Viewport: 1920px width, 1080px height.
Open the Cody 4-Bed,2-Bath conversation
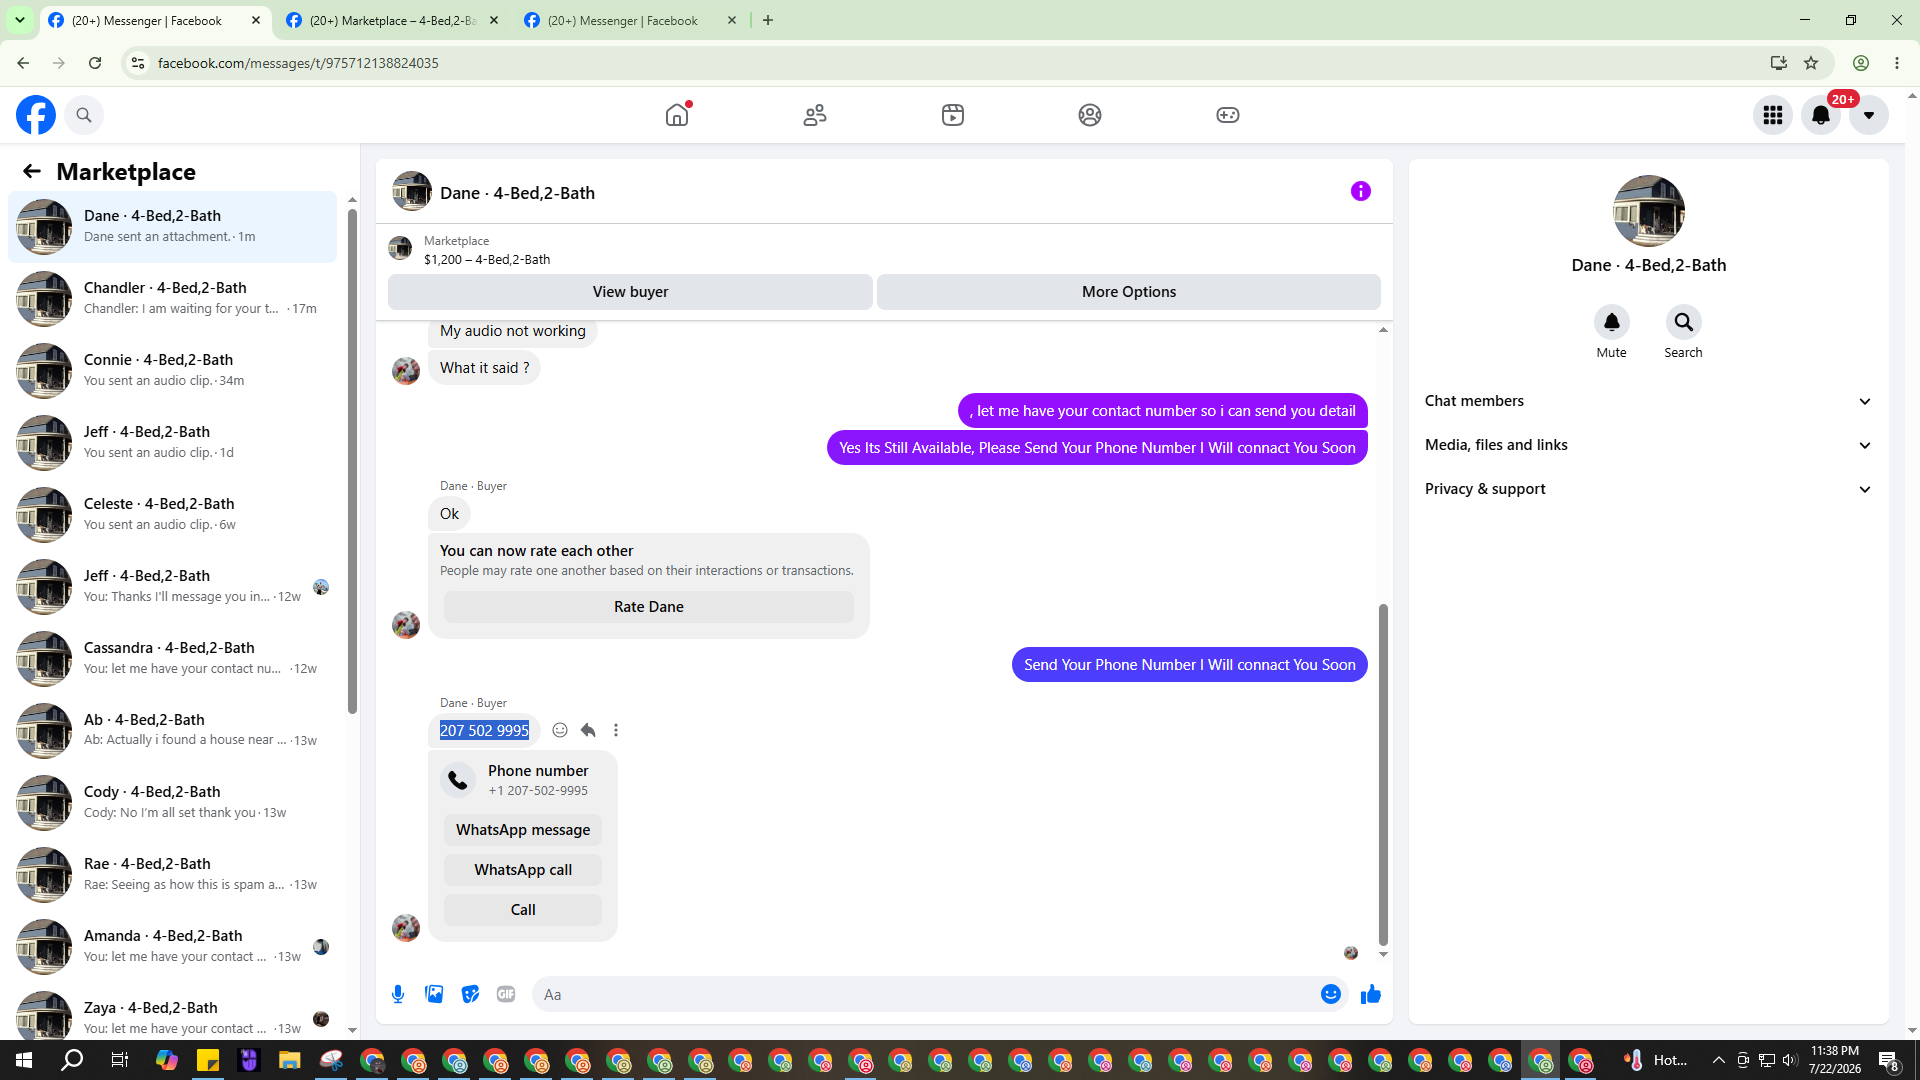point(172,803)
